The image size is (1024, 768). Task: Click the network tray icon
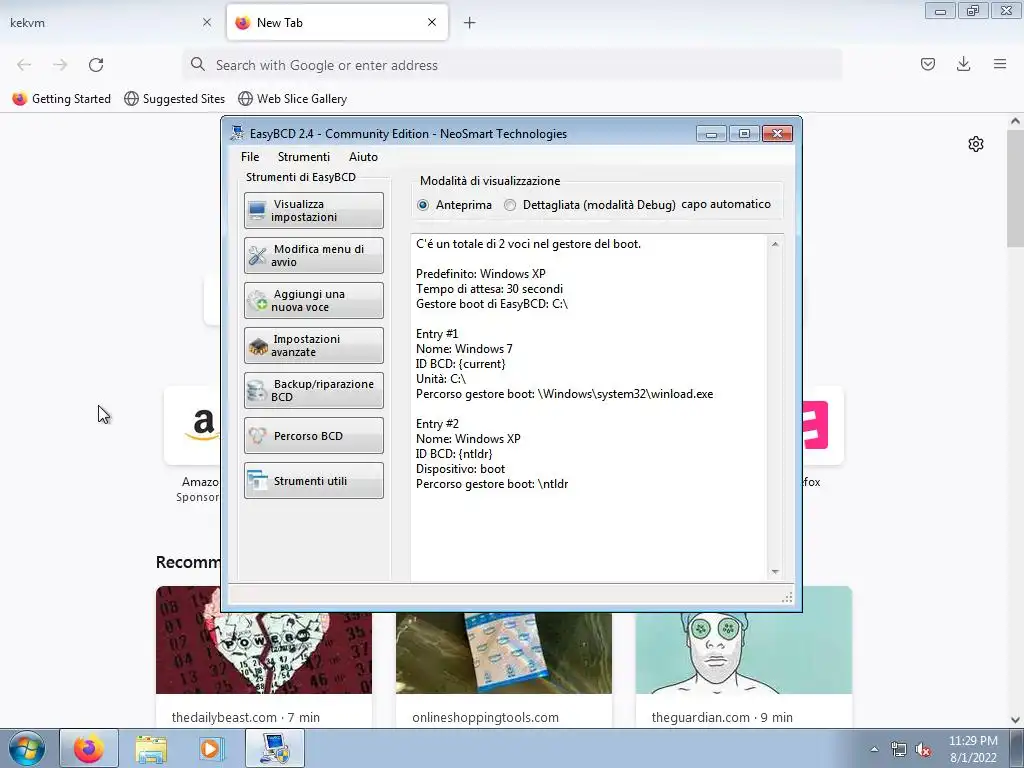click(899, 749)
